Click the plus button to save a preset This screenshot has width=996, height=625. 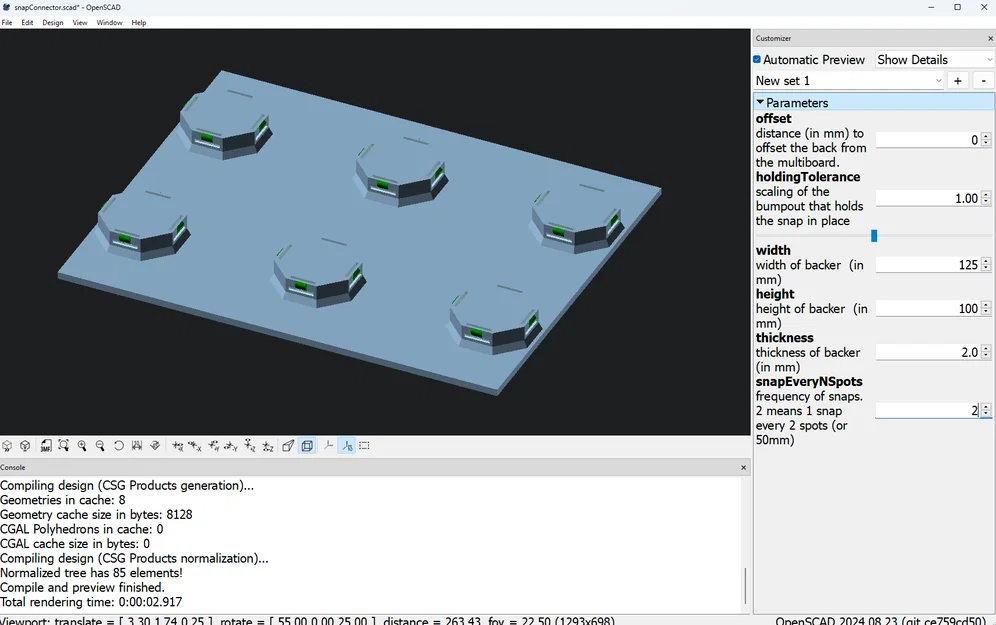click(x=958, y=80)
